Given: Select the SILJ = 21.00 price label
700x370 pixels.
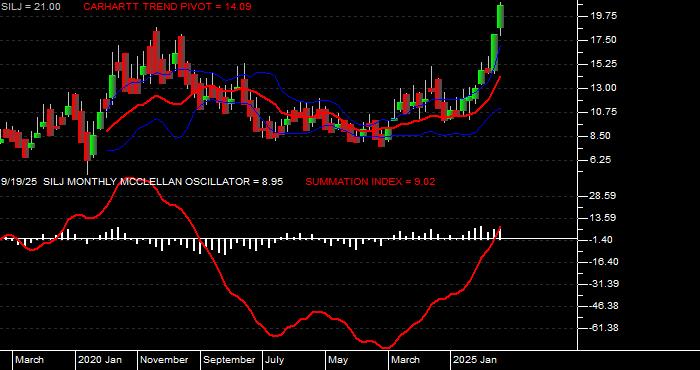Looking at the screenshot, I should click(31, 7).
